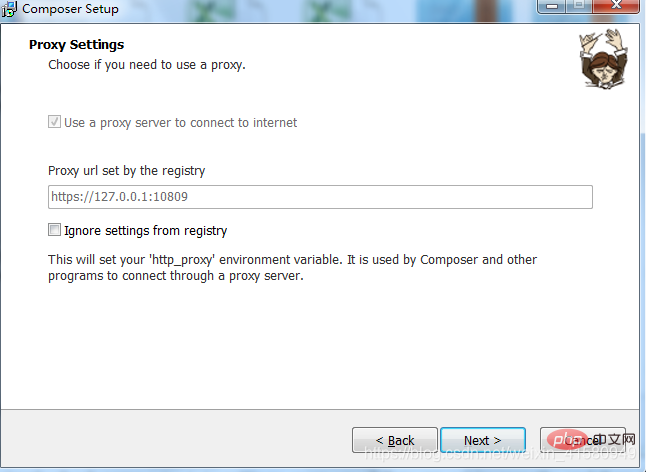This screenshot has height=472, width=646.
Task: Click the 'Choose if you need to use a proxy' text
Action: pos(147,65)
